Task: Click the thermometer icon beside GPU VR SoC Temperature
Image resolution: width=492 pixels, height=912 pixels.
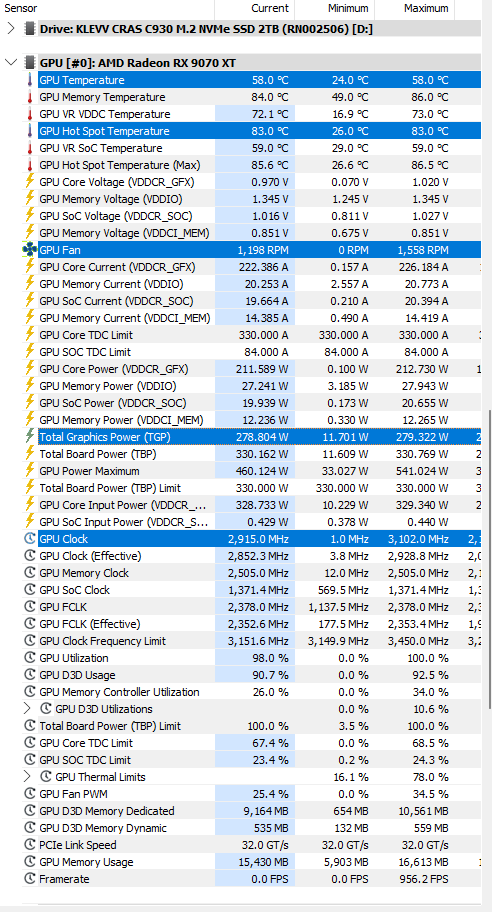Action: (x=30, y=148)
